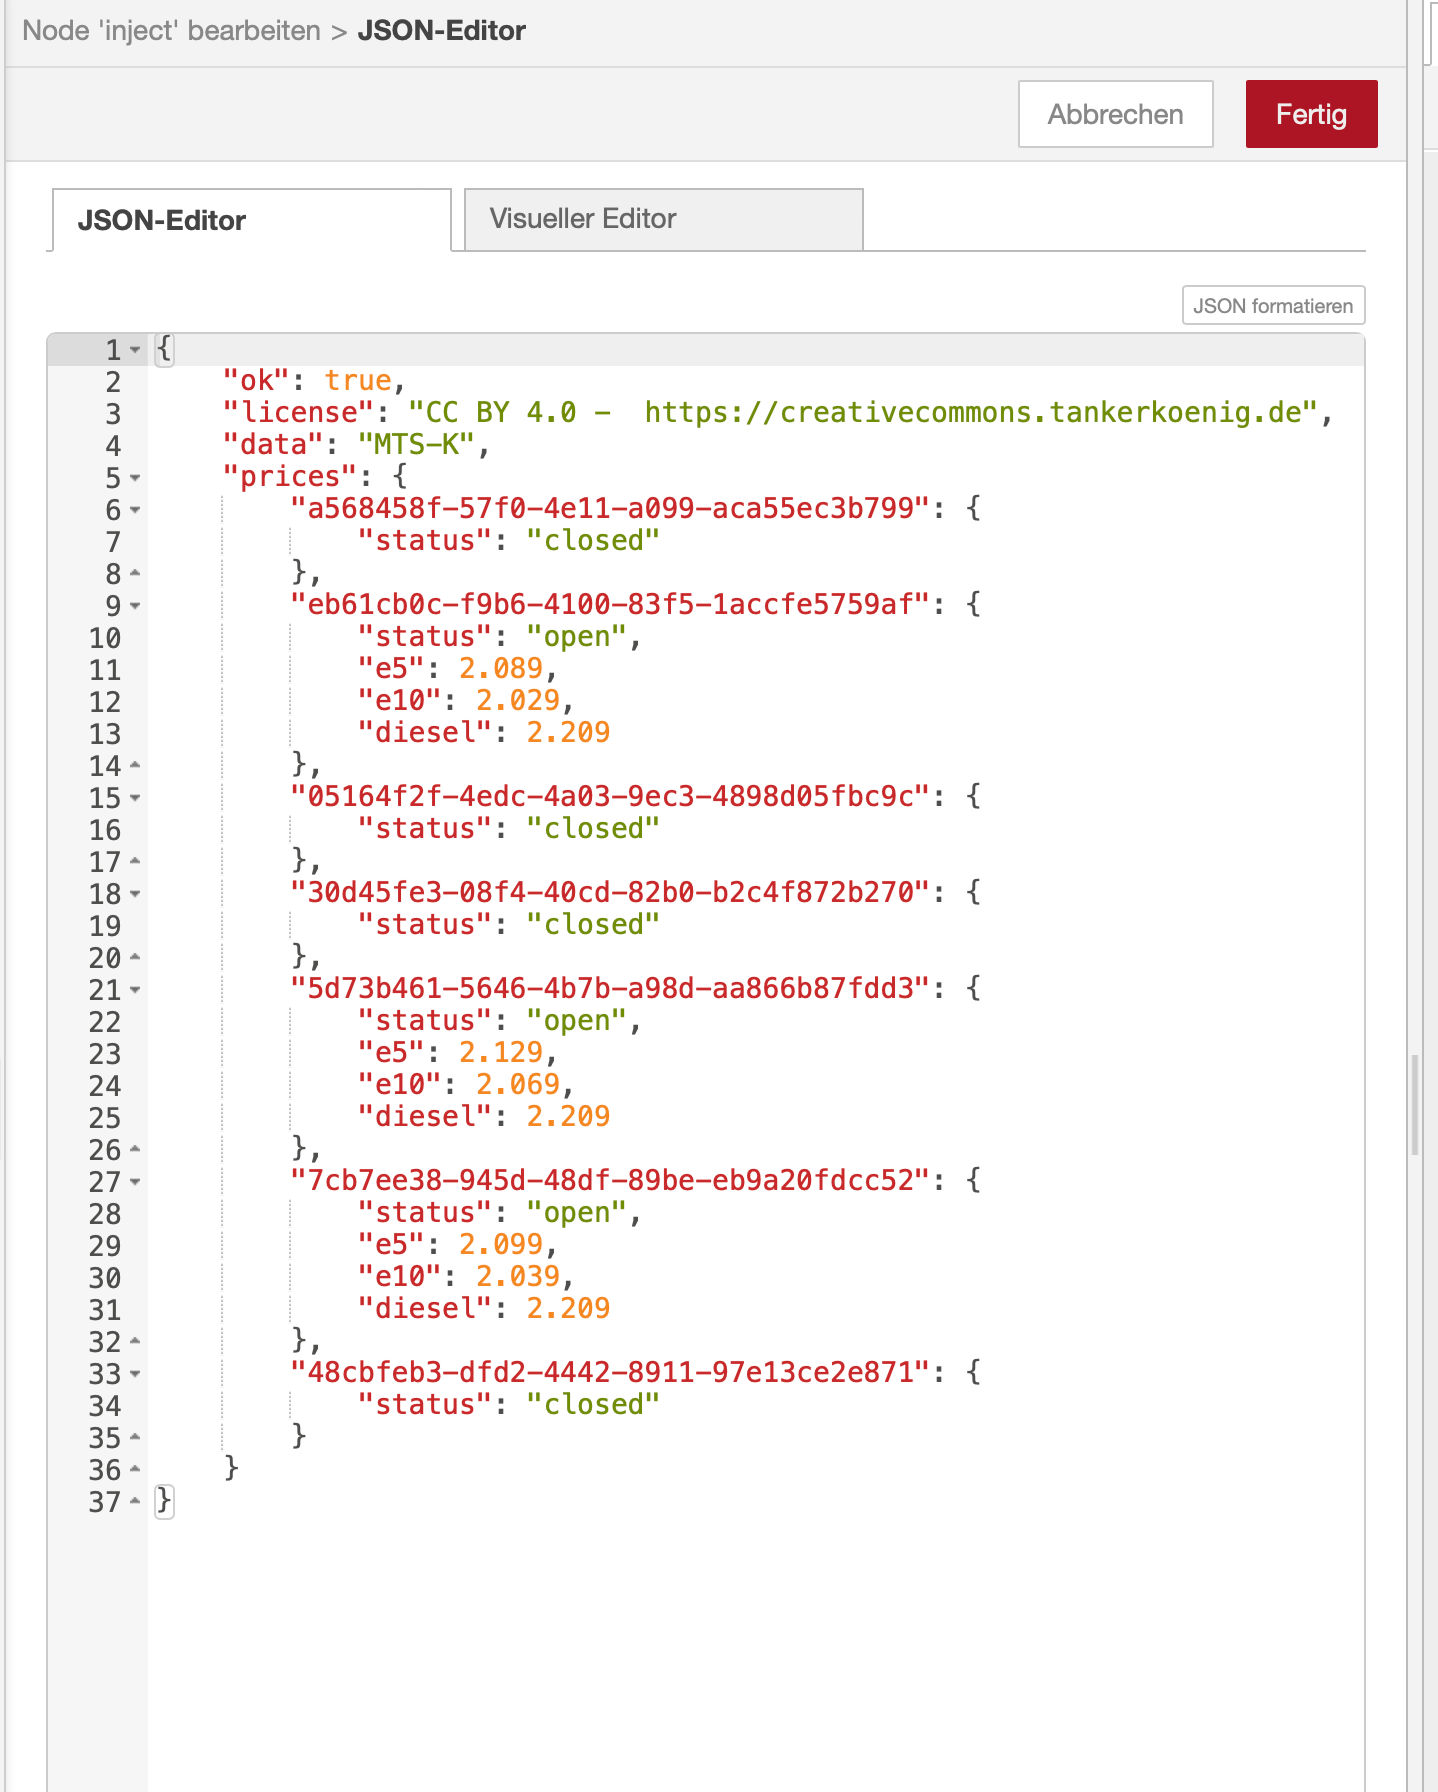The width and height of the screenshot is (1438, 1792).
Task: Collapse fold arrow at line 1
Action: [x=135, y=350]
